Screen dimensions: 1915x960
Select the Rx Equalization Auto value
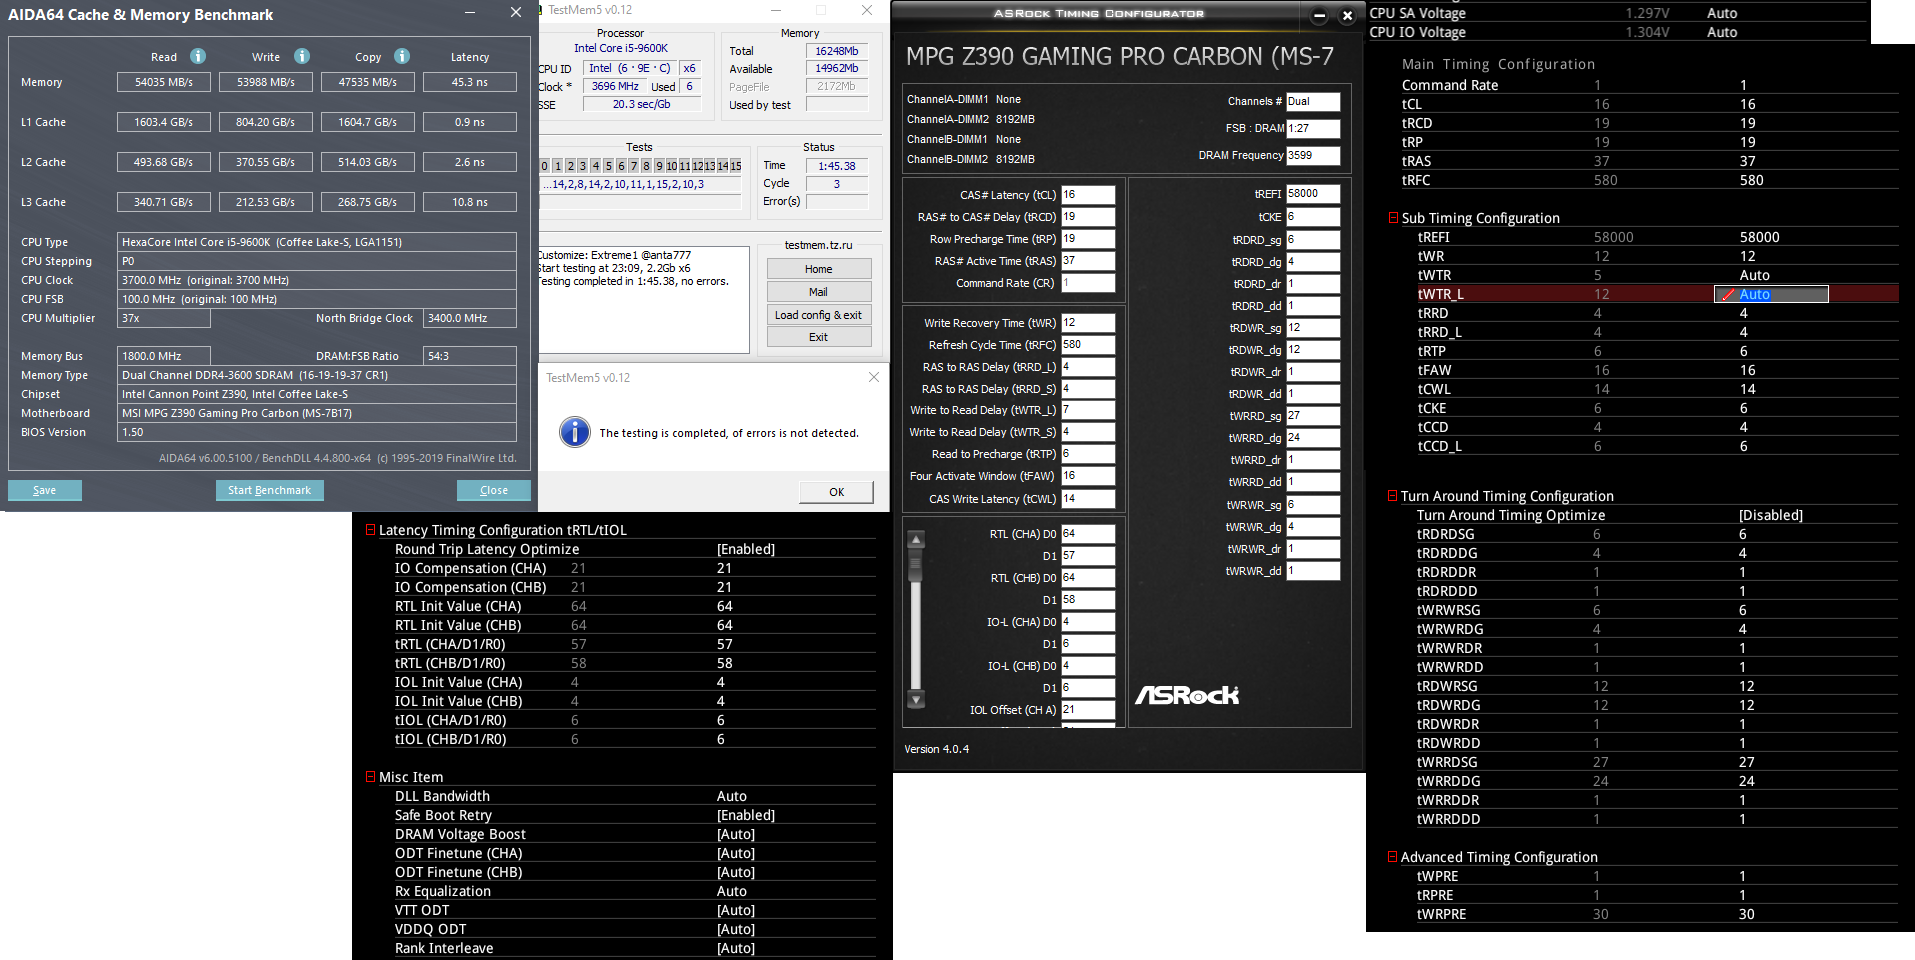pyautogui.click(x=732, y=891)
